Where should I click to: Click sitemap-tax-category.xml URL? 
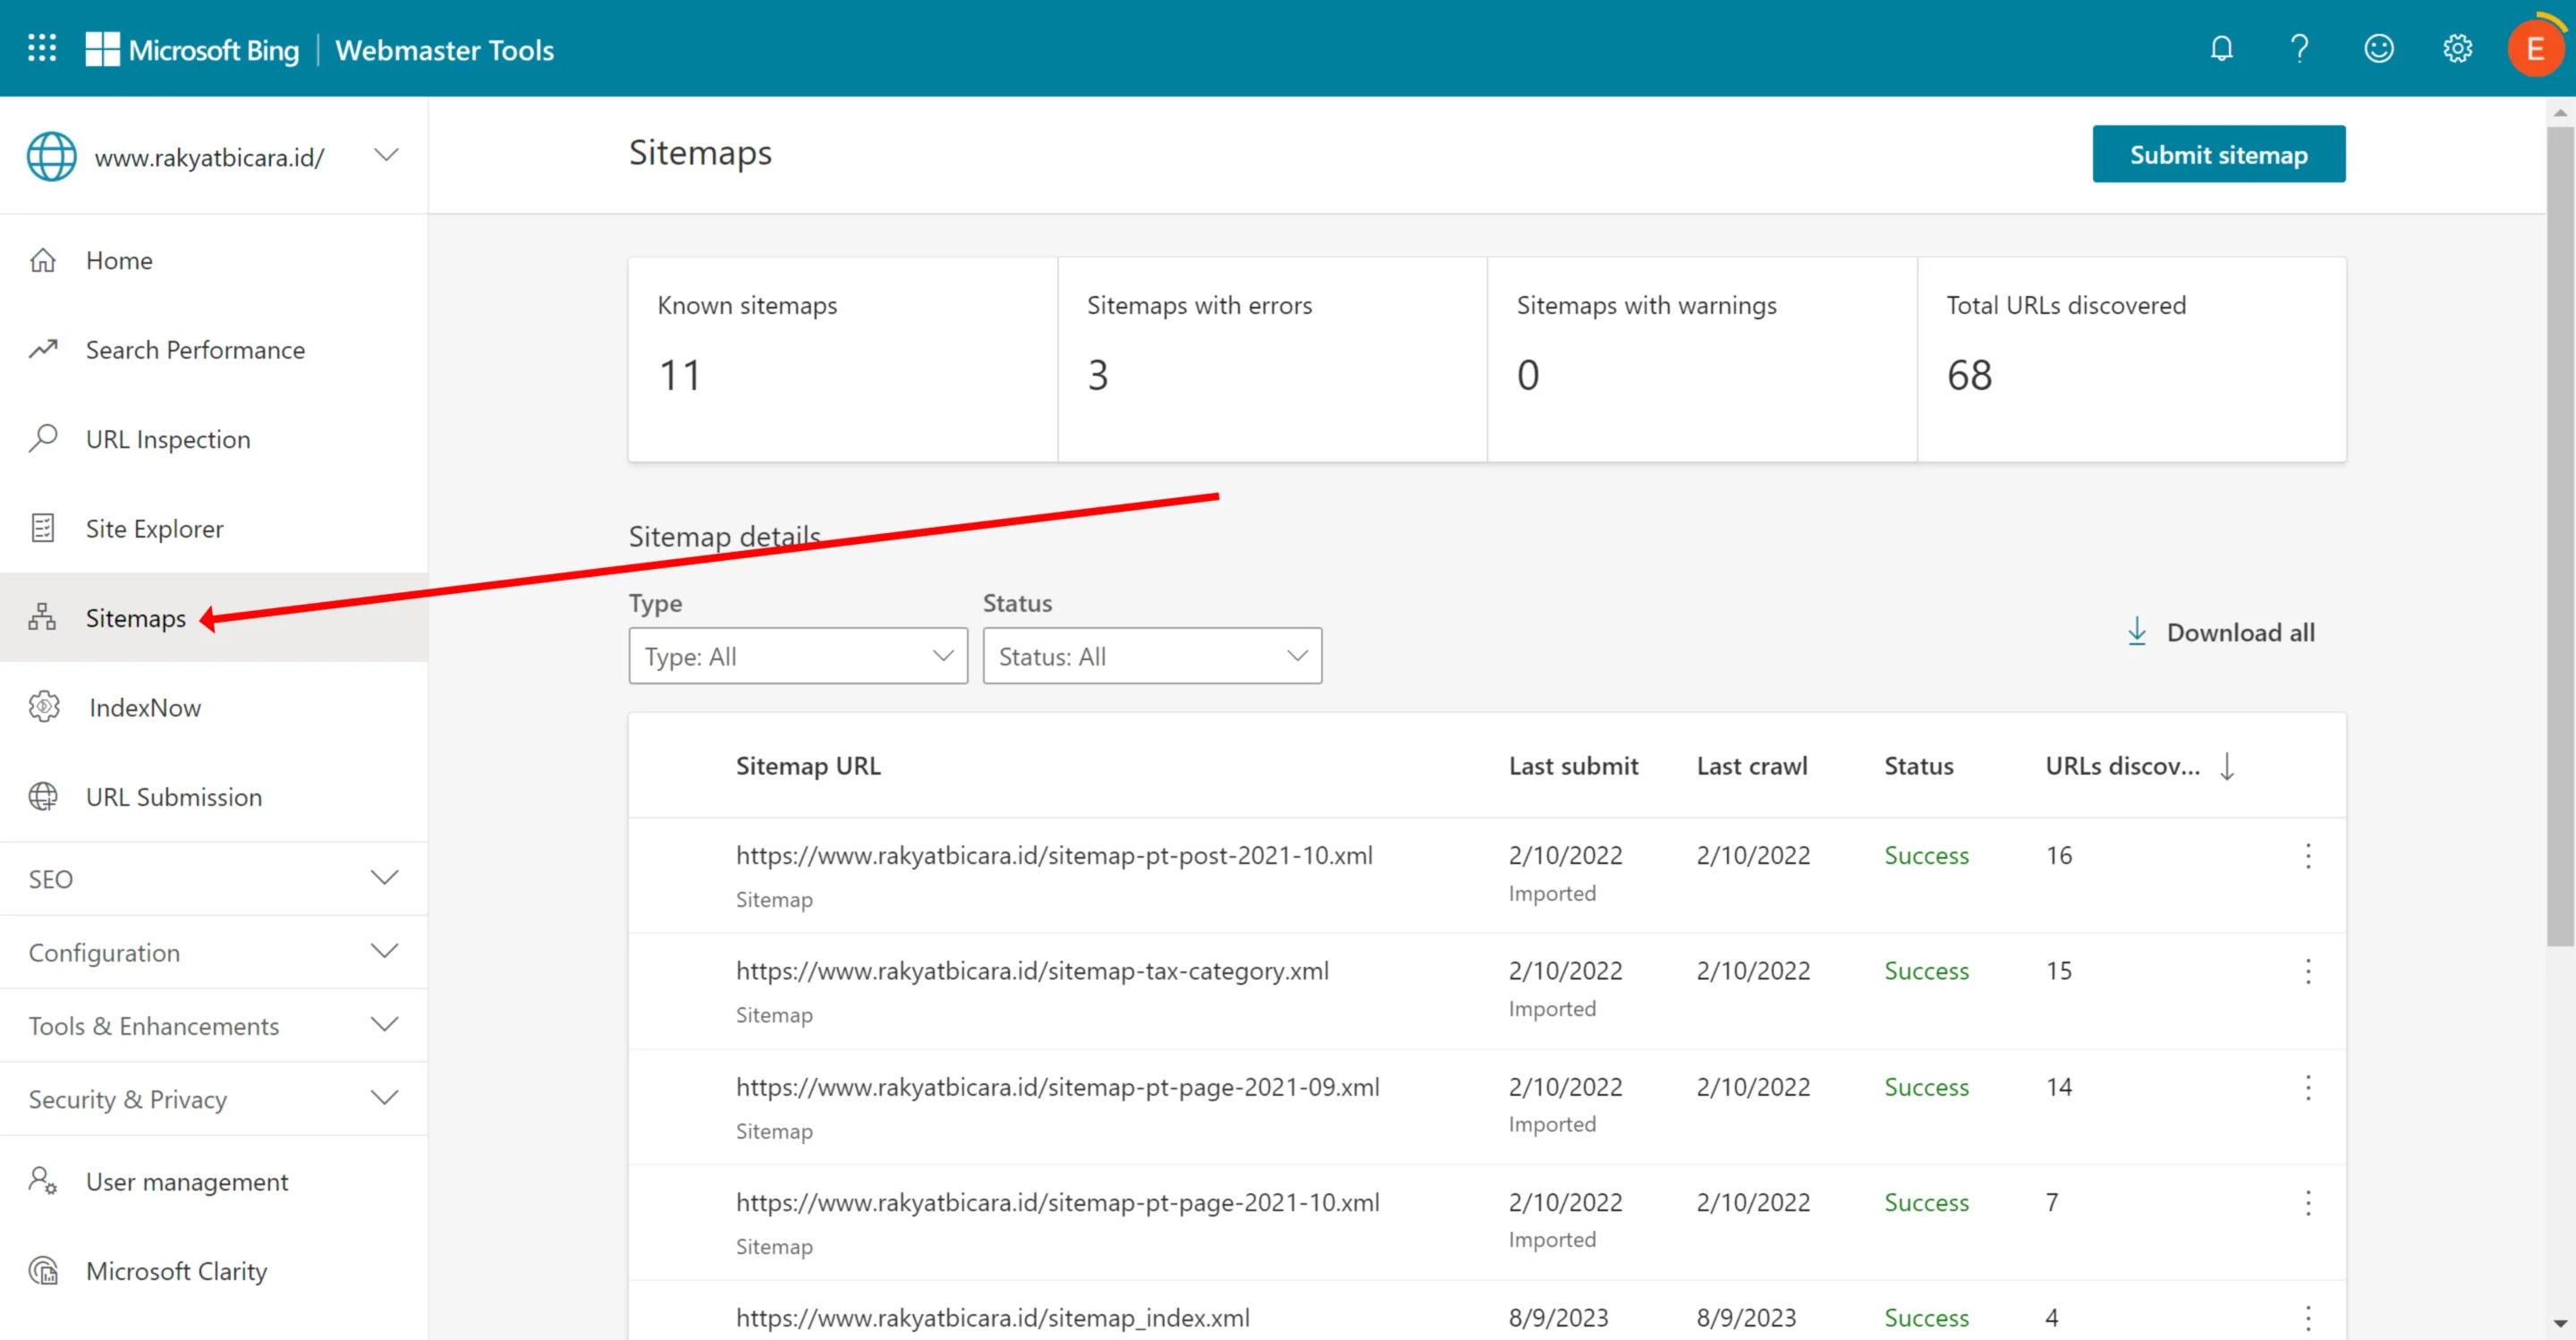[1032, 970]
